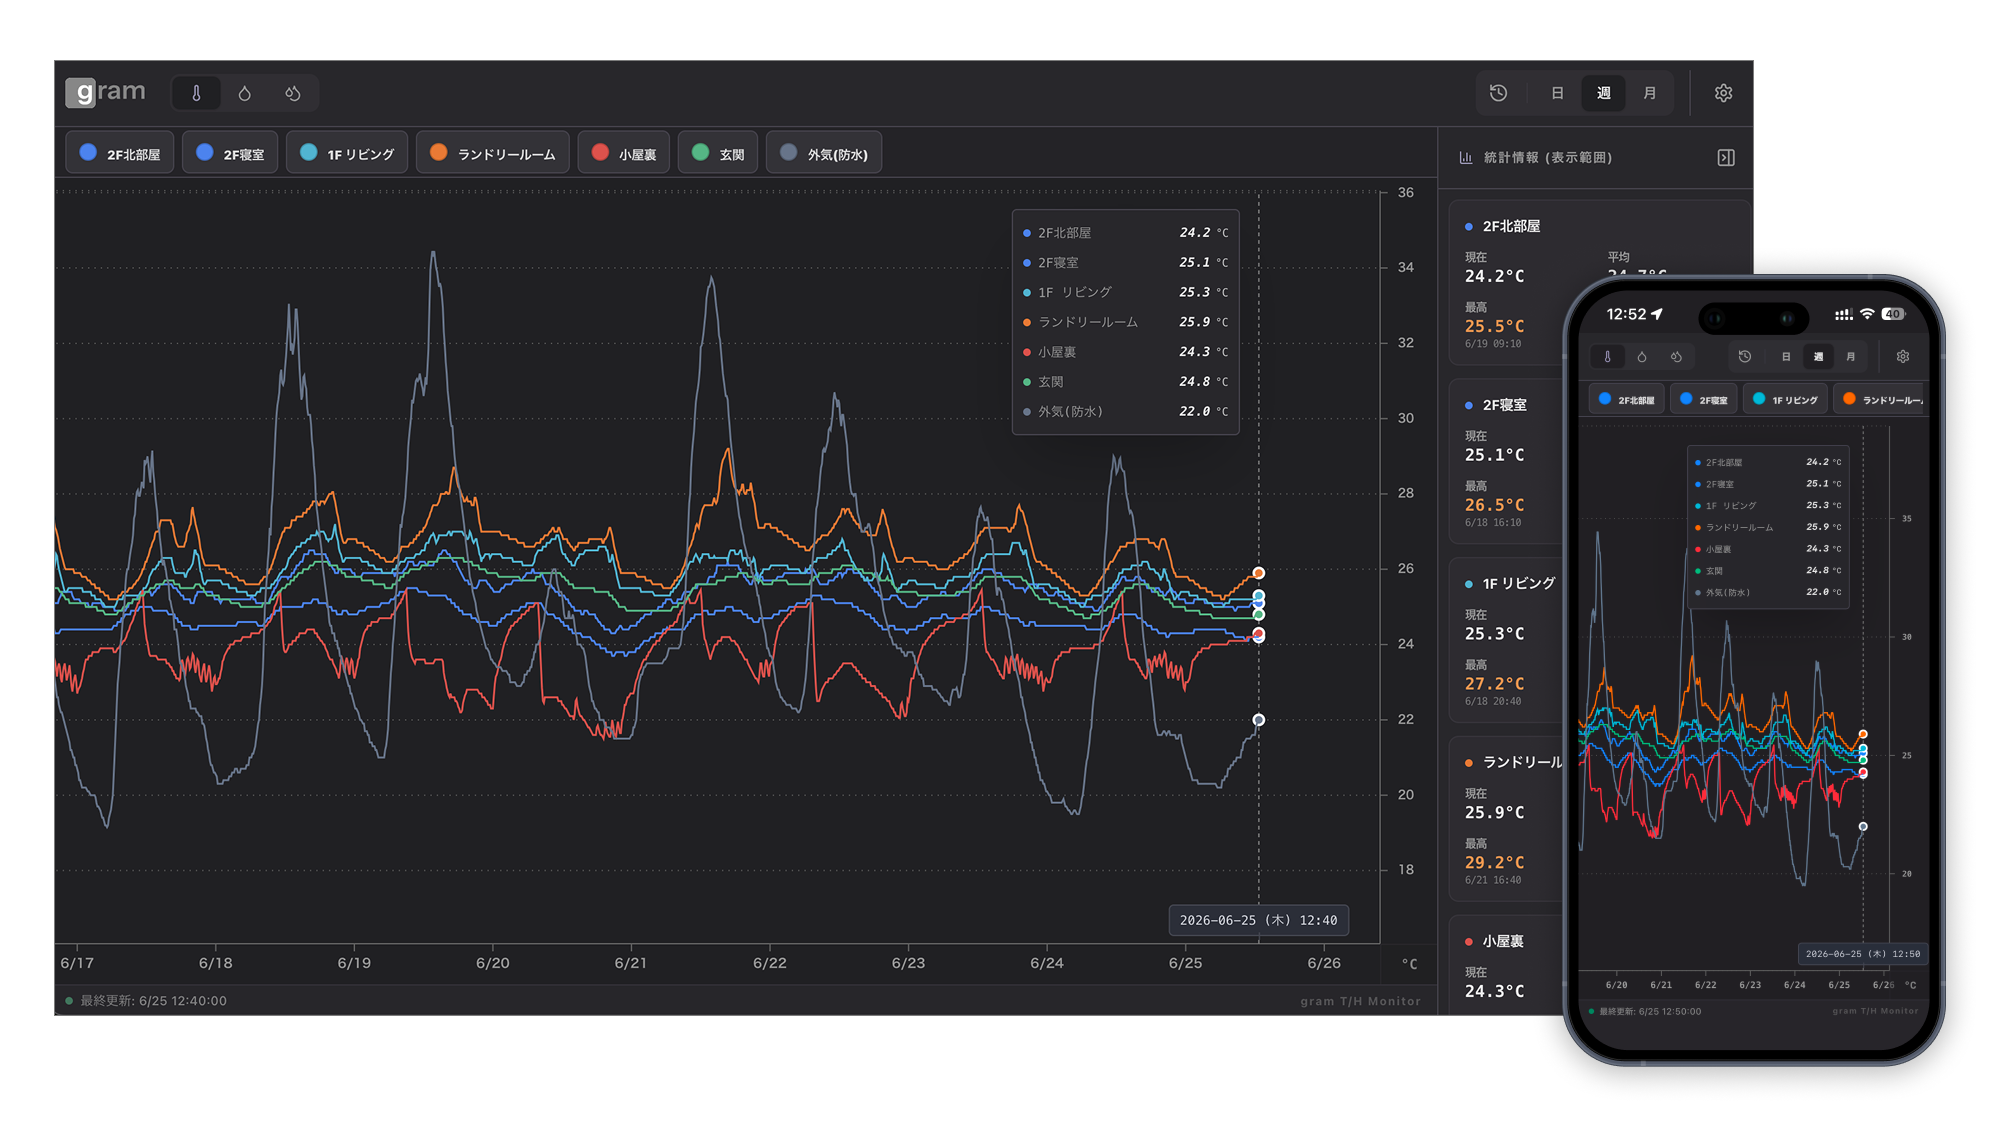Switch to the 日 (day) range tab
The image size is (2000, 1125).
point(1557,93)
